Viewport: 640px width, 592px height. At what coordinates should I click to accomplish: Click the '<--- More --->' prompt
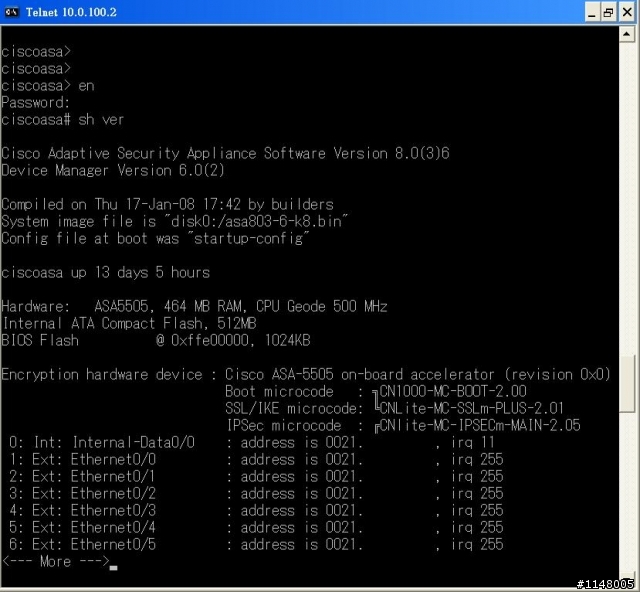point(56,562)
